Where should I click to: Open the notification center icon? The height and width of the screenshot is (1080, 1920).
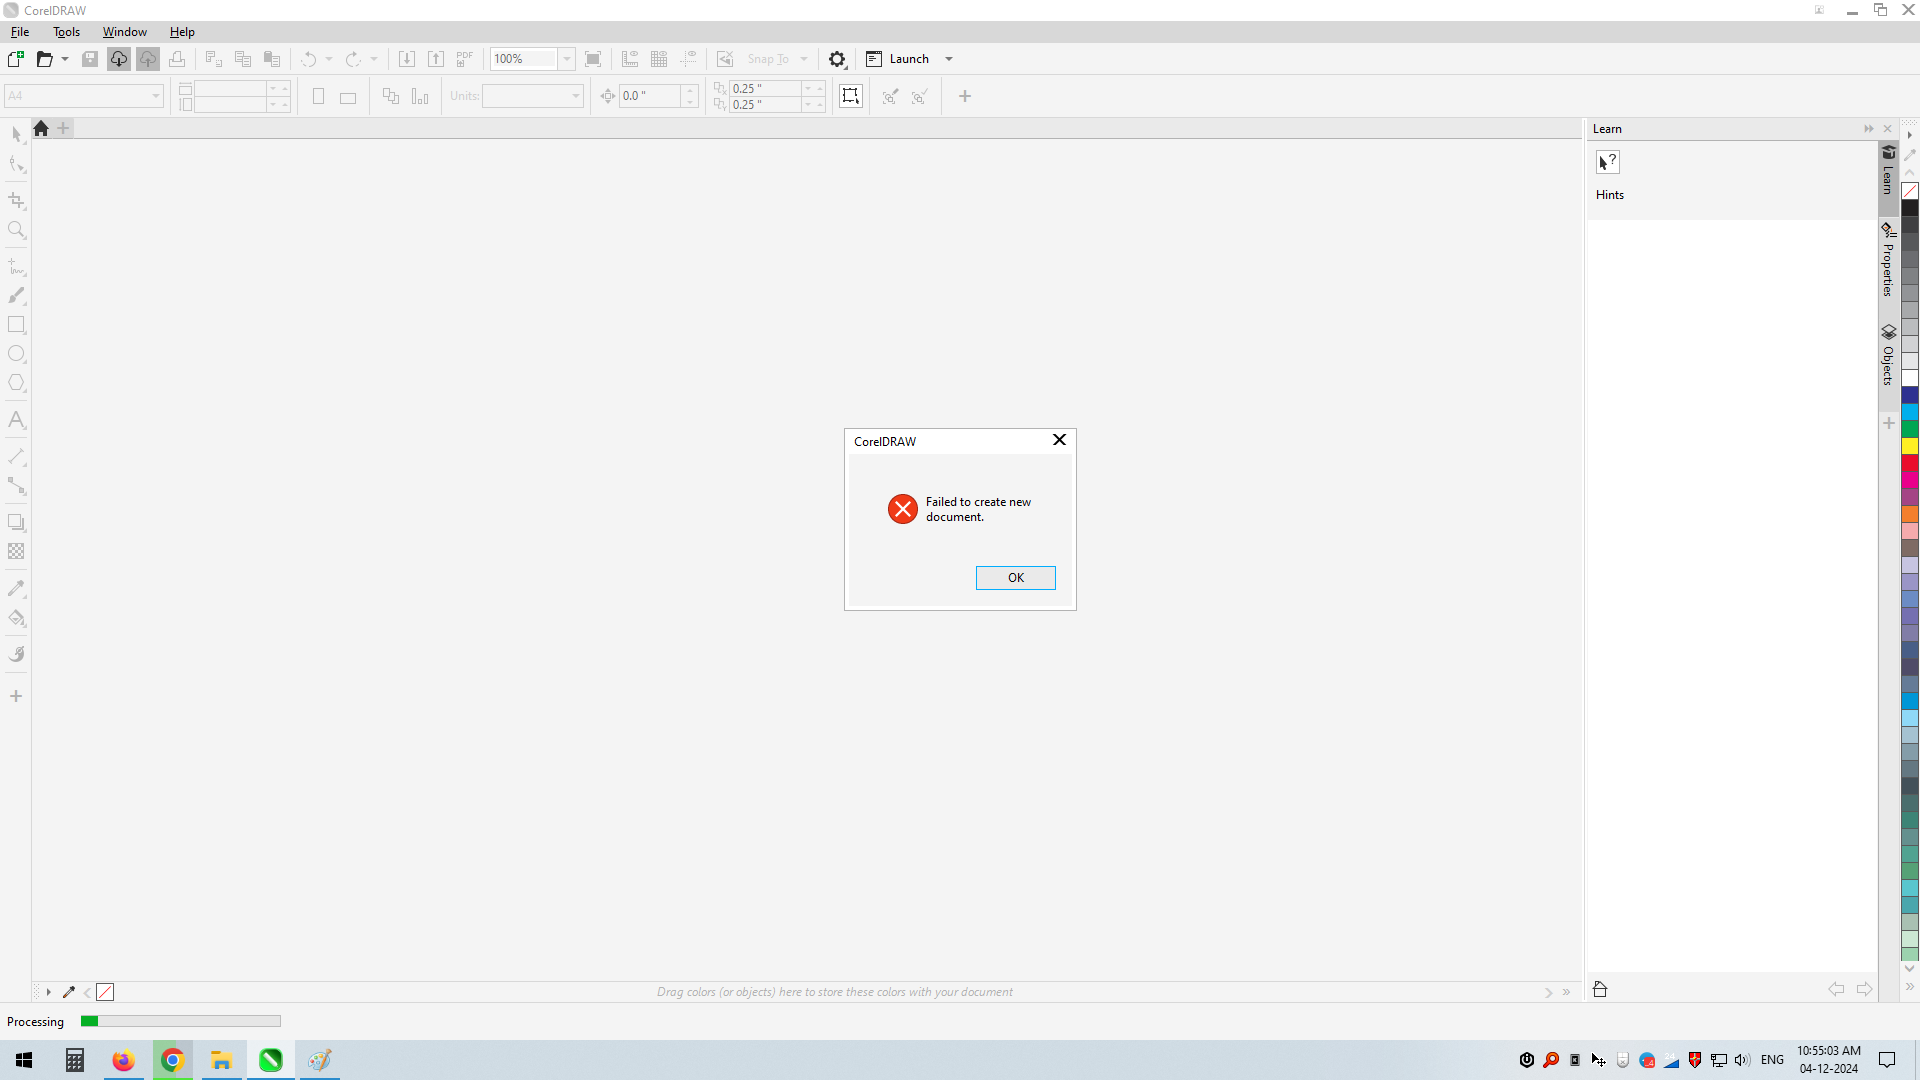tap(1887, 1060)
